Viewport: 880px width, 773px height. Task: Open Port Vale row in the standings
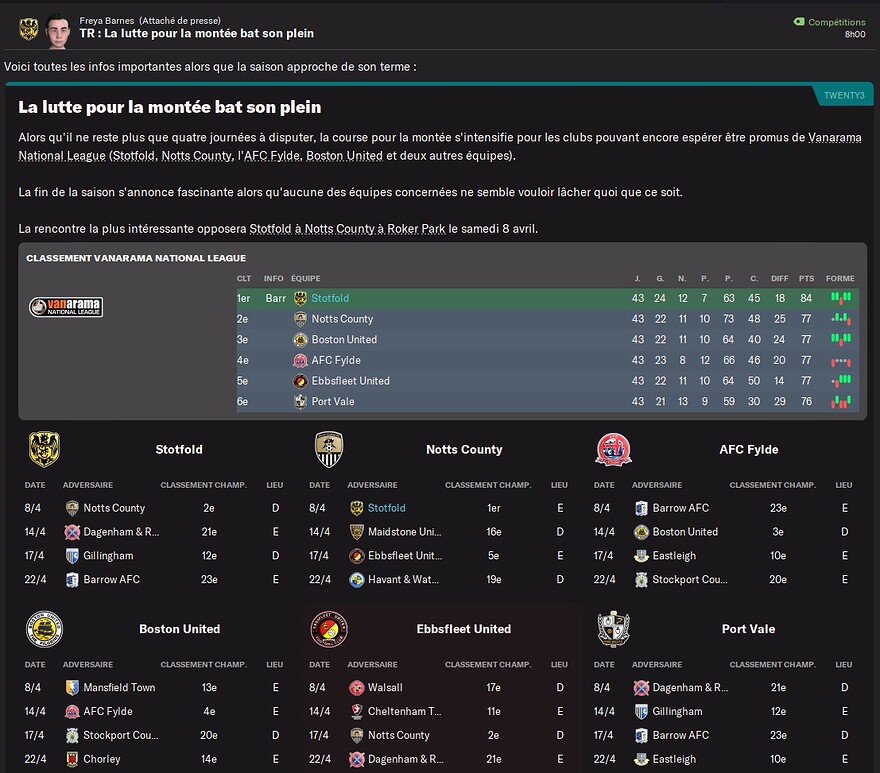click(x=548, y=401)
